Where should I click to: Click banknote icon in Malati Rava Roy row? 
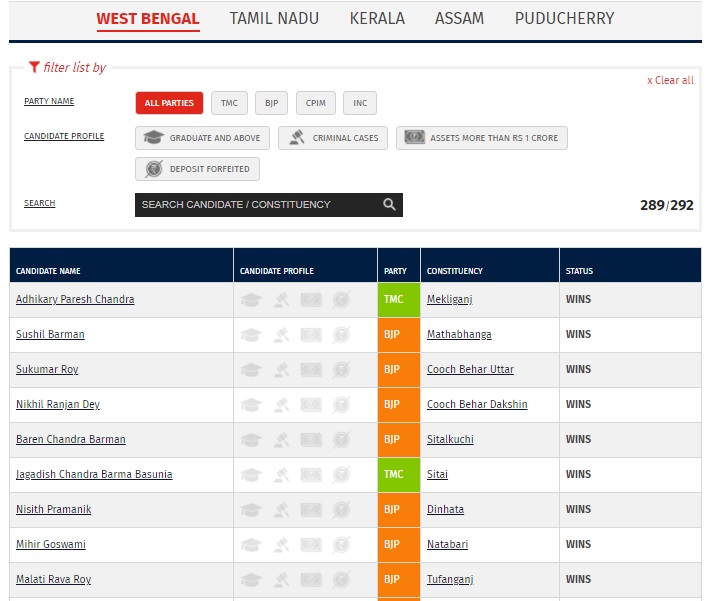coord(311,579)
